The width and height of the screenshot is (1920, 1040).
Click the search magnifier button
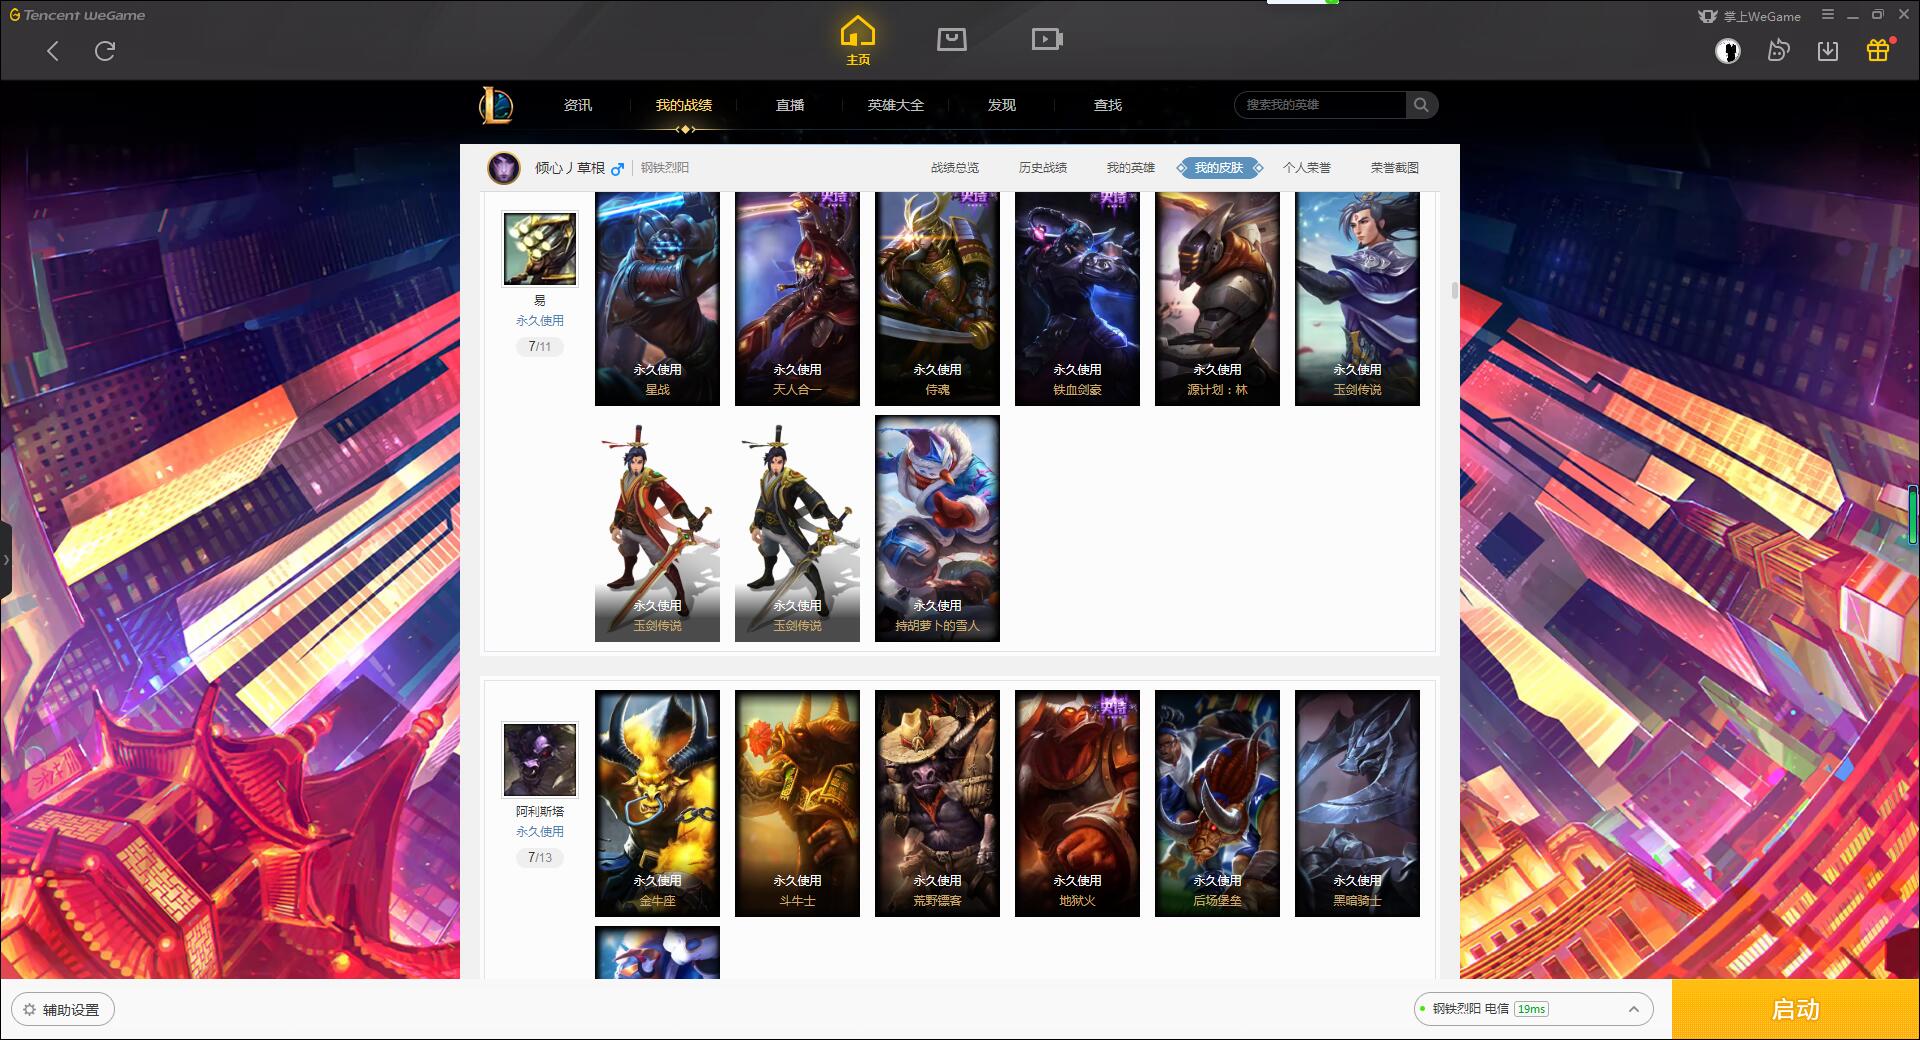tap(1421, 105)
